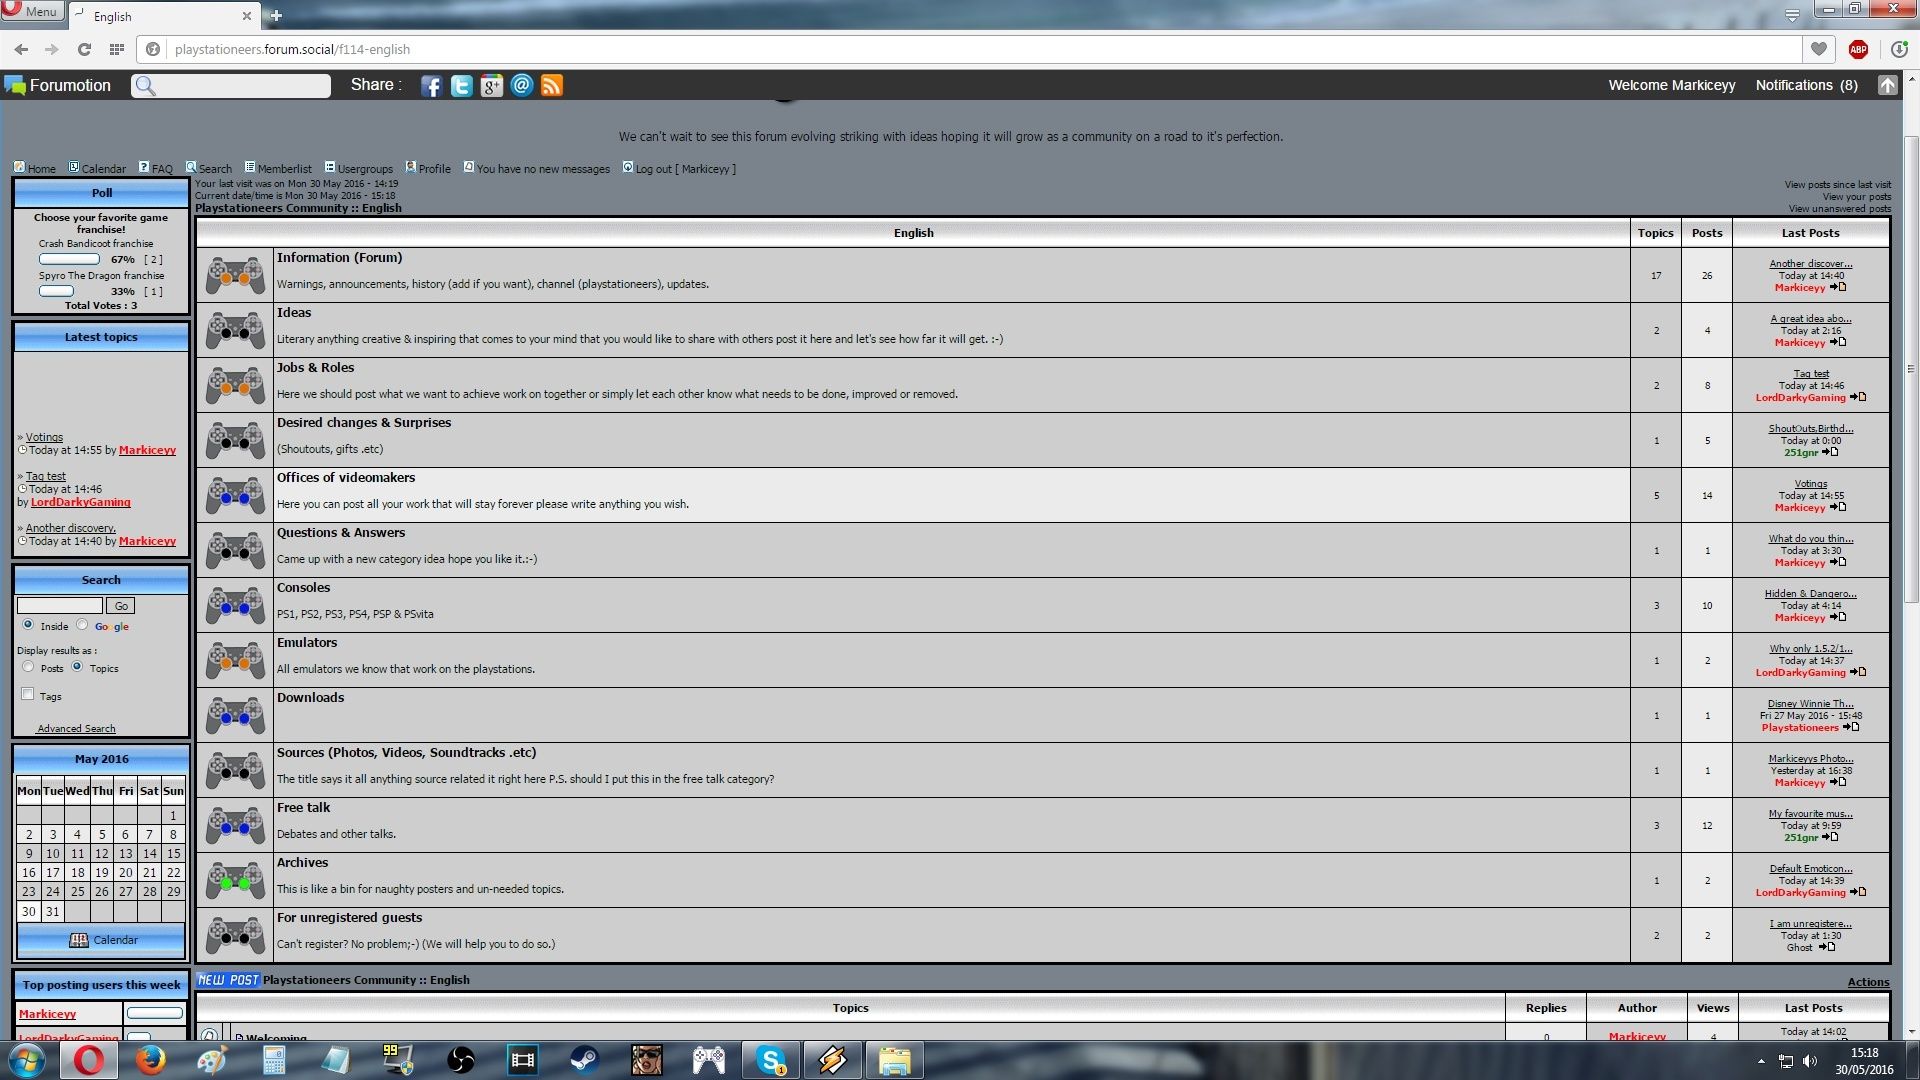Open Usergroups page
Viewport: 1920px width, 1080px height.
pyautogui.click(x=358, y=168)
